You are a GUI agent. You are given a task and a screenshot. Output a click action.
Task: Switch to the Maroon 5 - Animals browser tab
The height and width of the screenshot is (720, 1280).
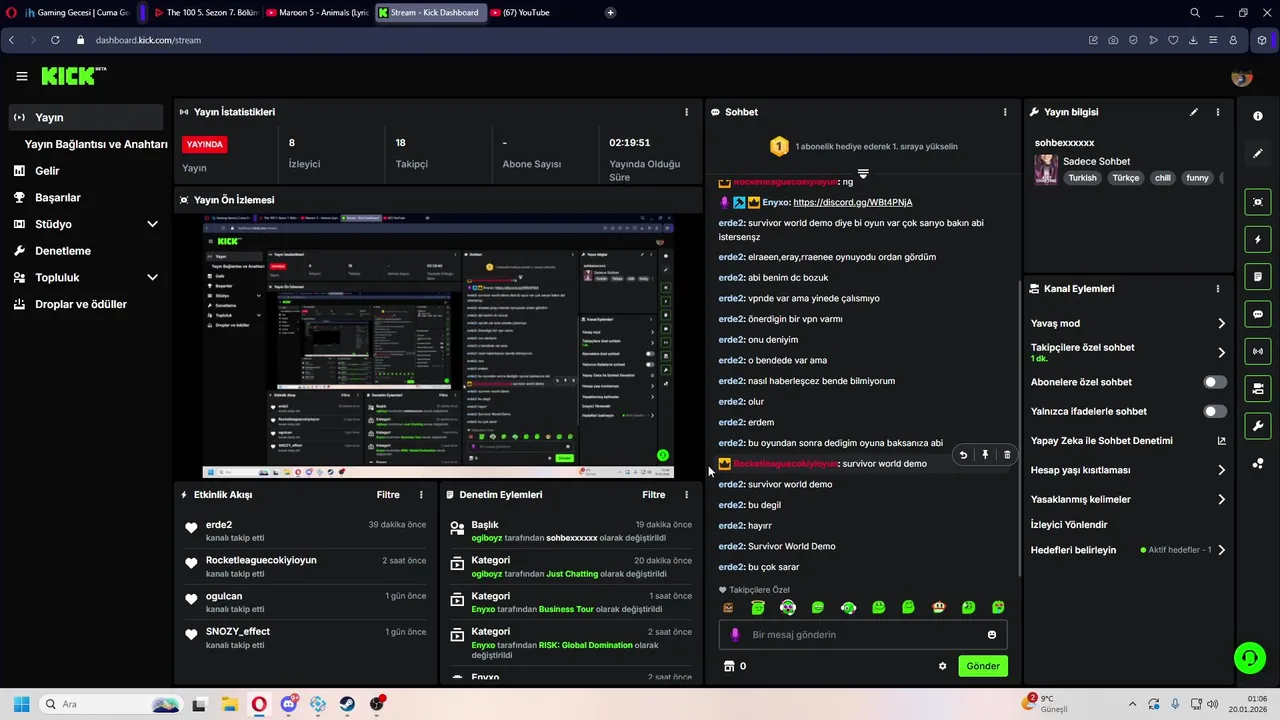point(318,13)
